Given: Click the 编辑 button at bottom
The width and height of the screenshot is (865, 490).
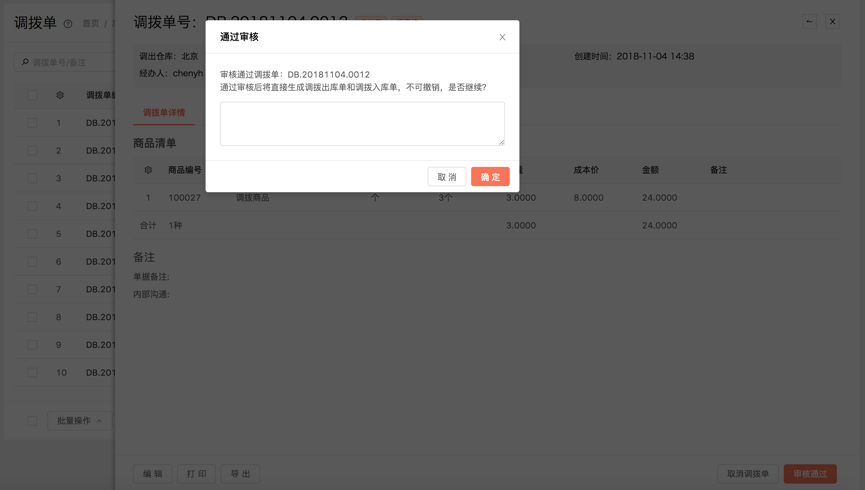Looking at the screenshot, I should click(153, 474).
